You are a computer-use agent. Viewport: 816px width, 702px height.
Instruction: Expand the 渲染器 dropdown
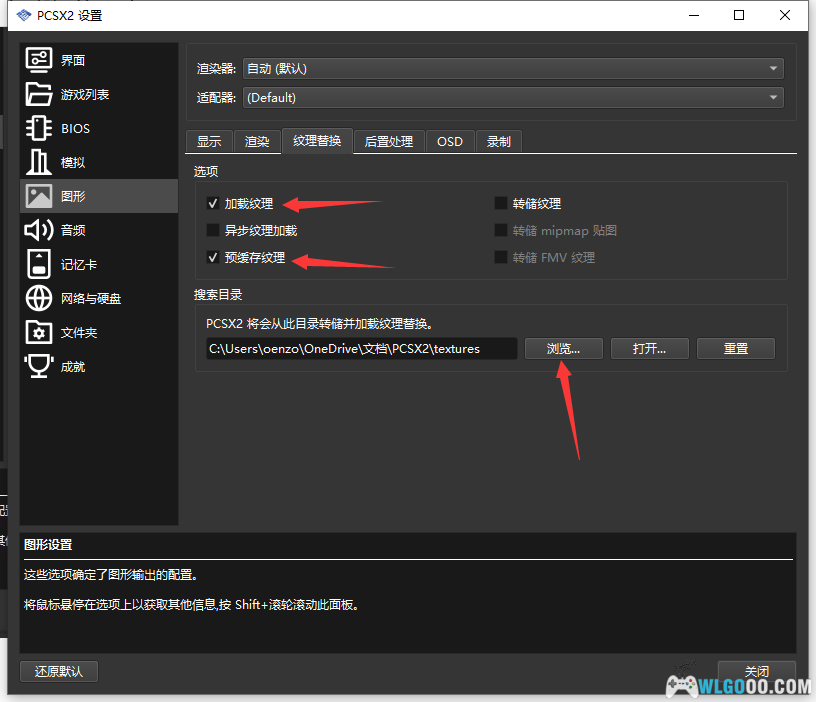tap(513, 69)
